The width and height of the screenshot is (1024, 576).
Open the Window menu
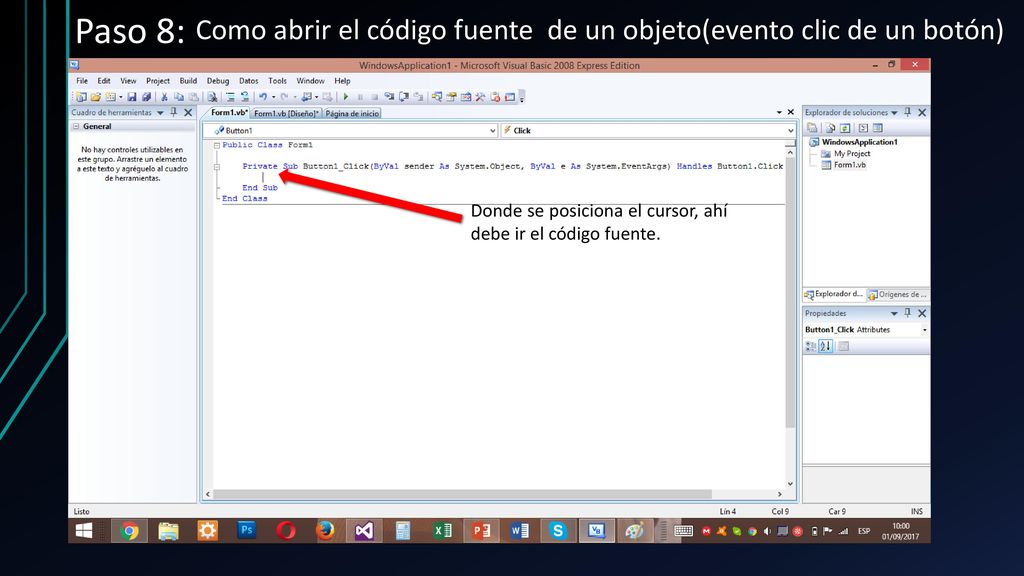click(310, 81)
